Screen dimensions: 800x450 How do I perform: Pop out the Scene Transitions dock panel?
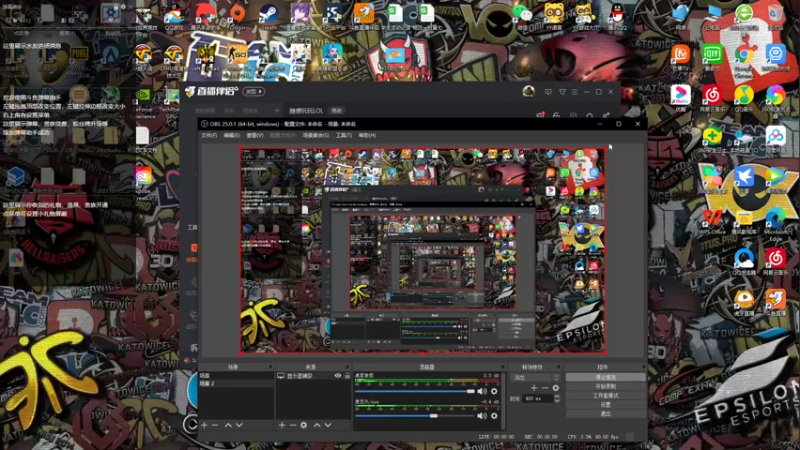tap(558, 367)
